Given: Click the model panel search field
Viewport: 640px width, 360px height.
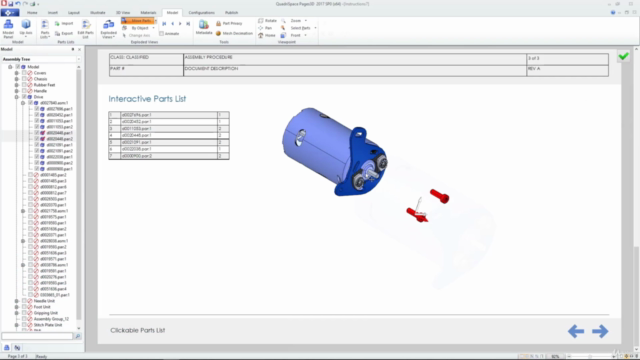Looking at the screenshot, I should (x=37, y=336).
